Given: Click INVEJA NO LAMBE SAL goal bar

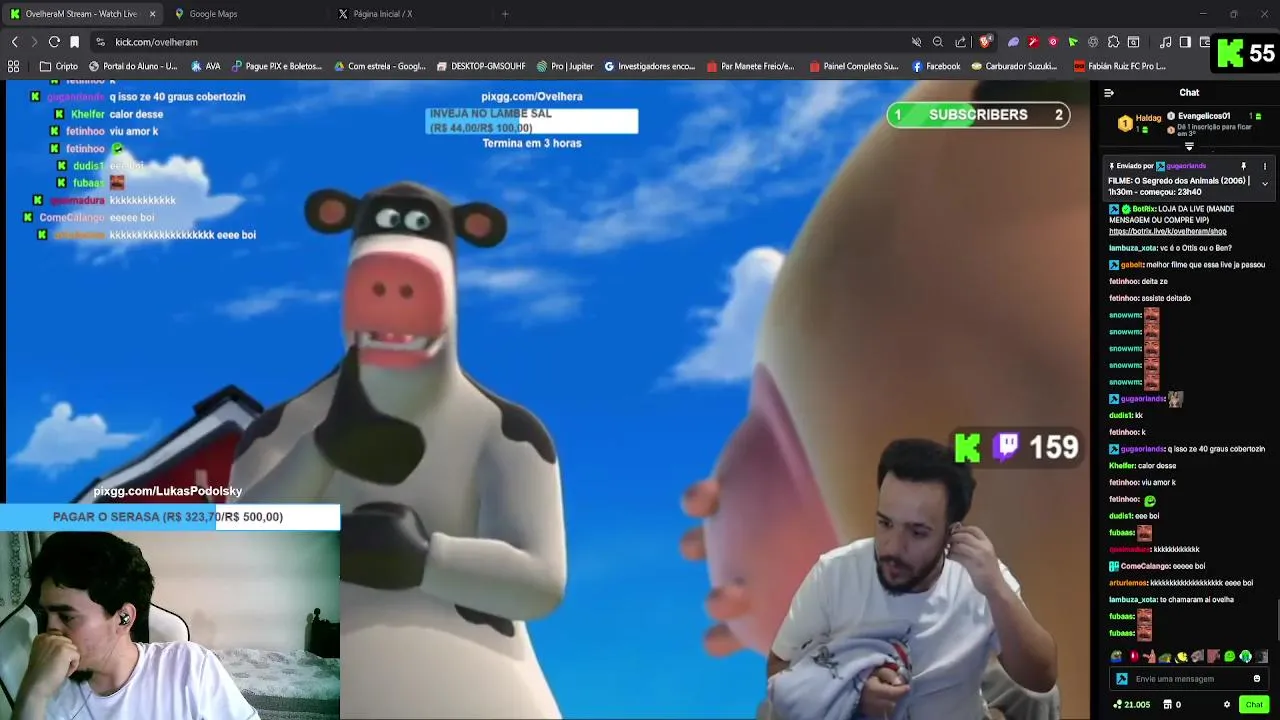Looking at the screenshot, I should (532, 121).
